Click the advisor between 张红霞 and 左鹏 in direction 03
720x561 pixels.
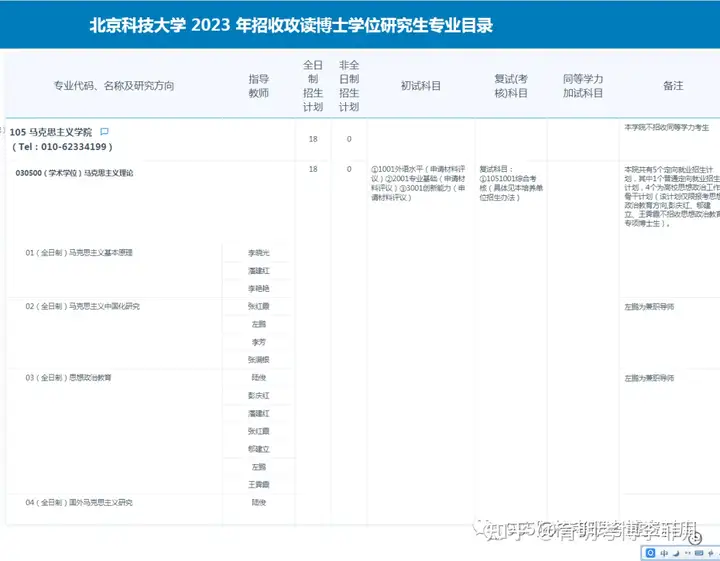(x=259, y=449)
